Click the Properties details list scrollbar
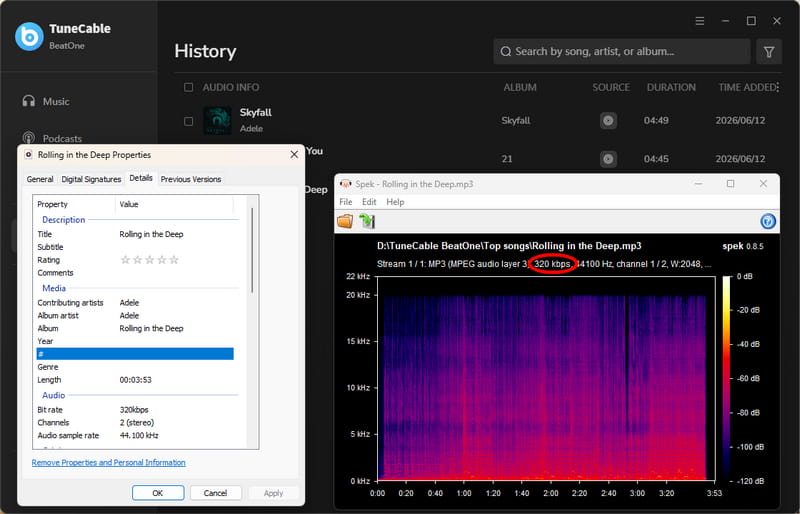800x514 pixels. point(252,250)
